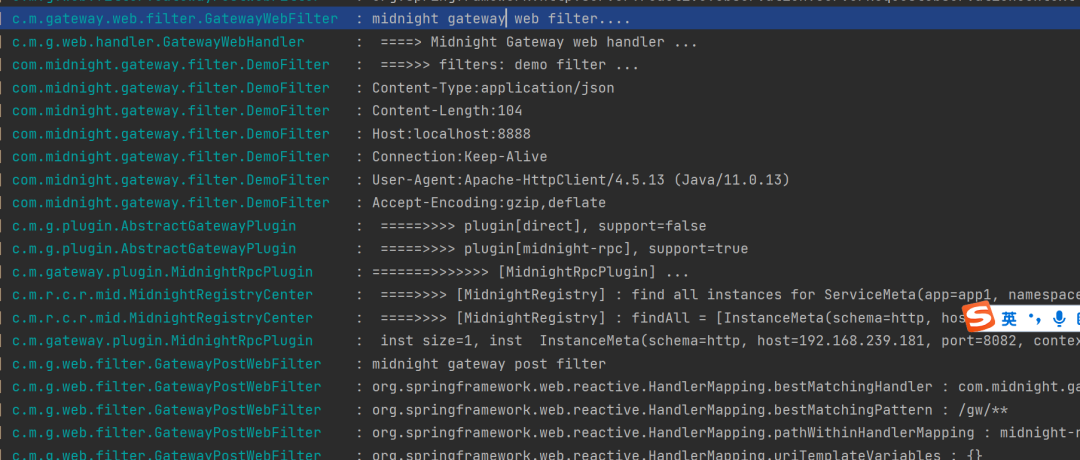Click MidnightRpcPlugin logger name beside 'inst size=1'
Image resolution: width=1080 pixels, height=460 pixels.
pos(163,341)
